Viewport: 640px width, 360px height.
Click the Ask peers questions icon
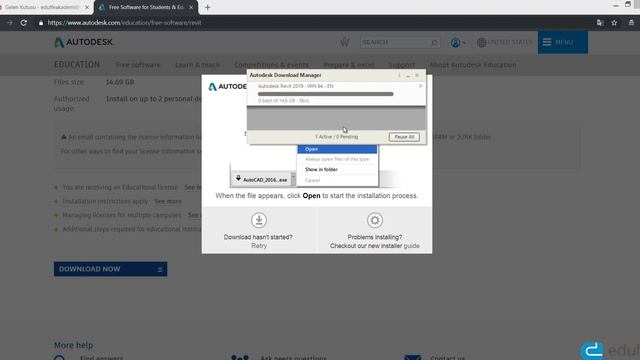[240, 358]
